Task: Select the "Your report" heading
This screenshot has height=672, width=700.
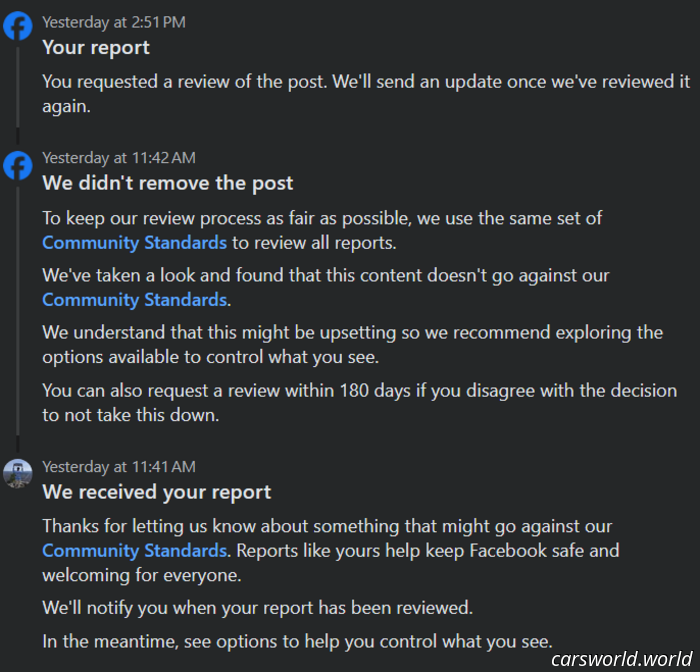Action: [x=96, y=47]
